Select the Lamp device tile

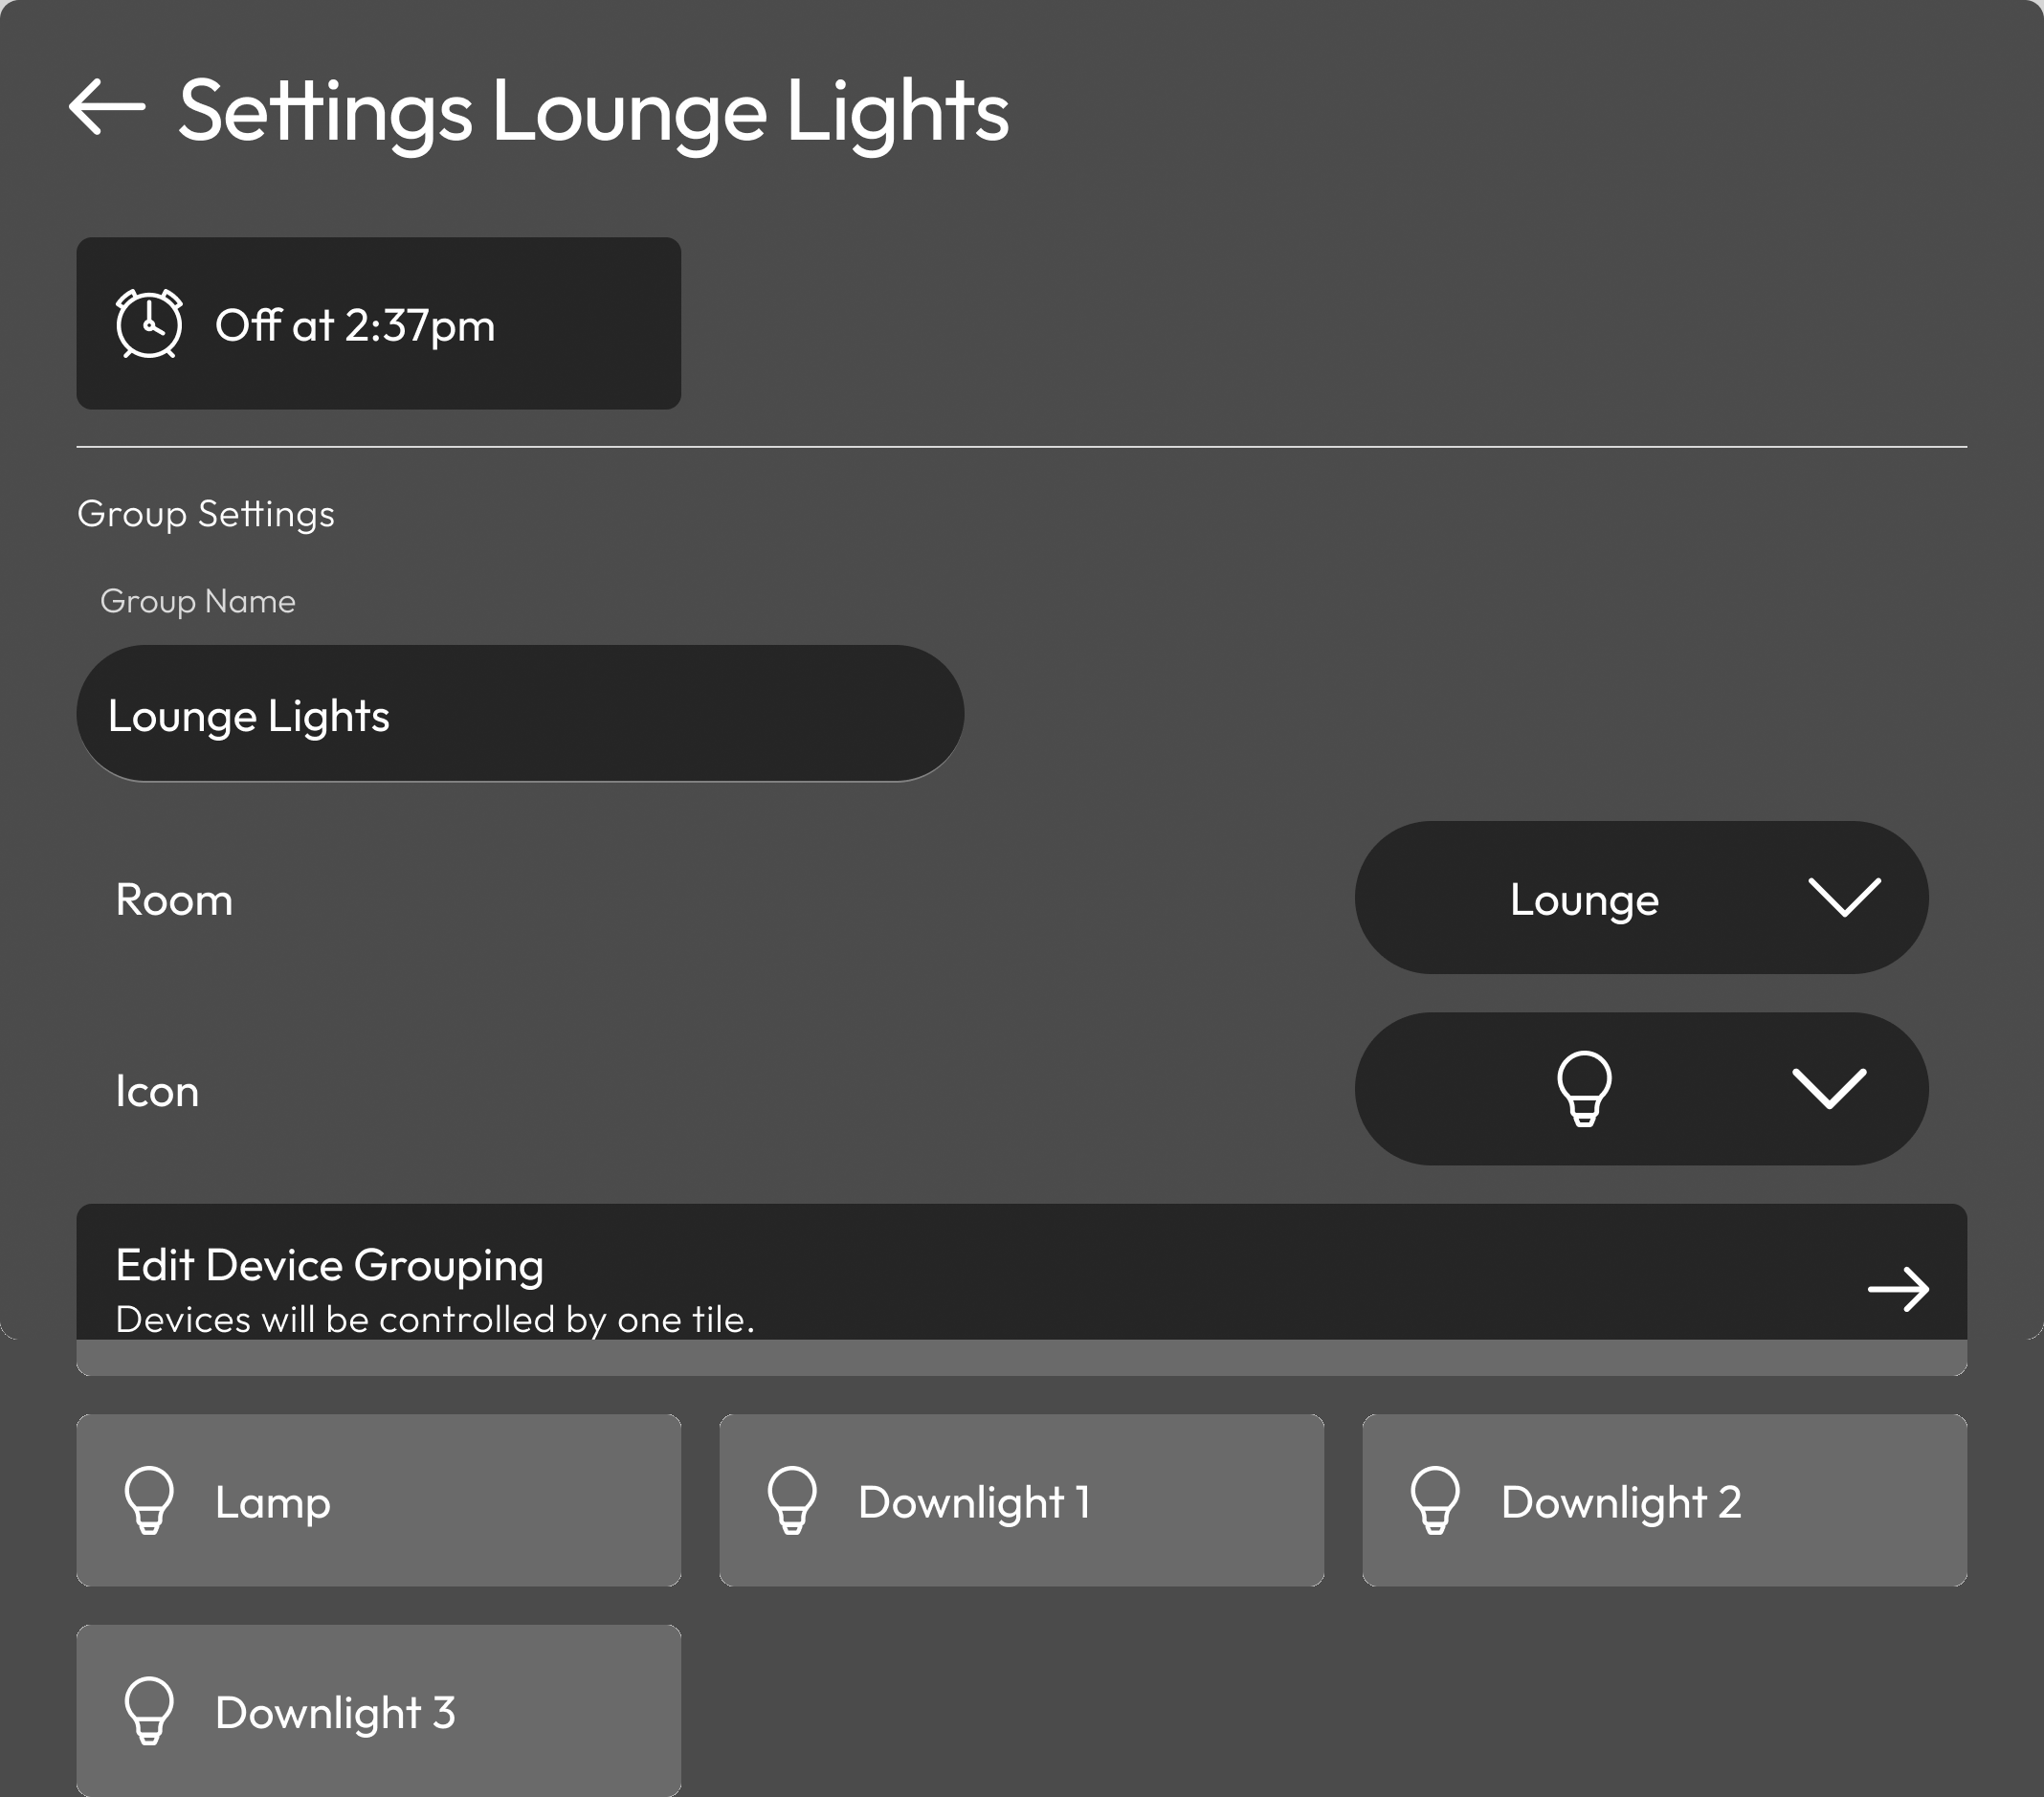point(378,1500)
